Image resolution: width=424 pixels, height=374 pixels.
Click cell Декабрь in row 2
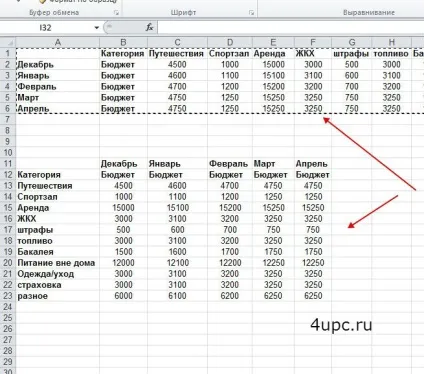pos(58,65)
